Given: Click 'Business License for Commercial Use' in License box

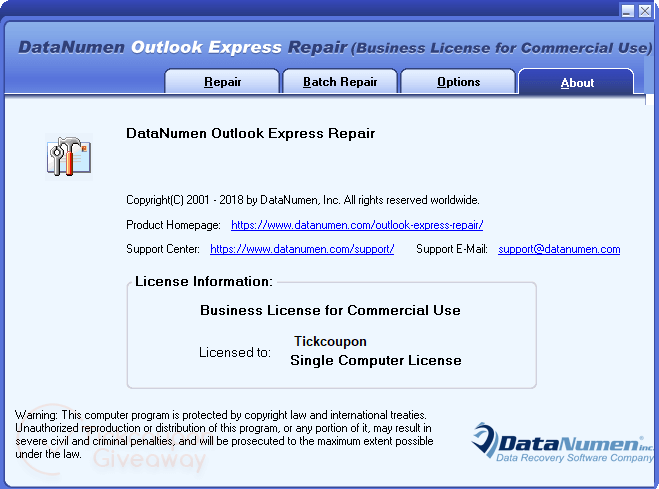Looking at the screenshot, I should 330,310.
